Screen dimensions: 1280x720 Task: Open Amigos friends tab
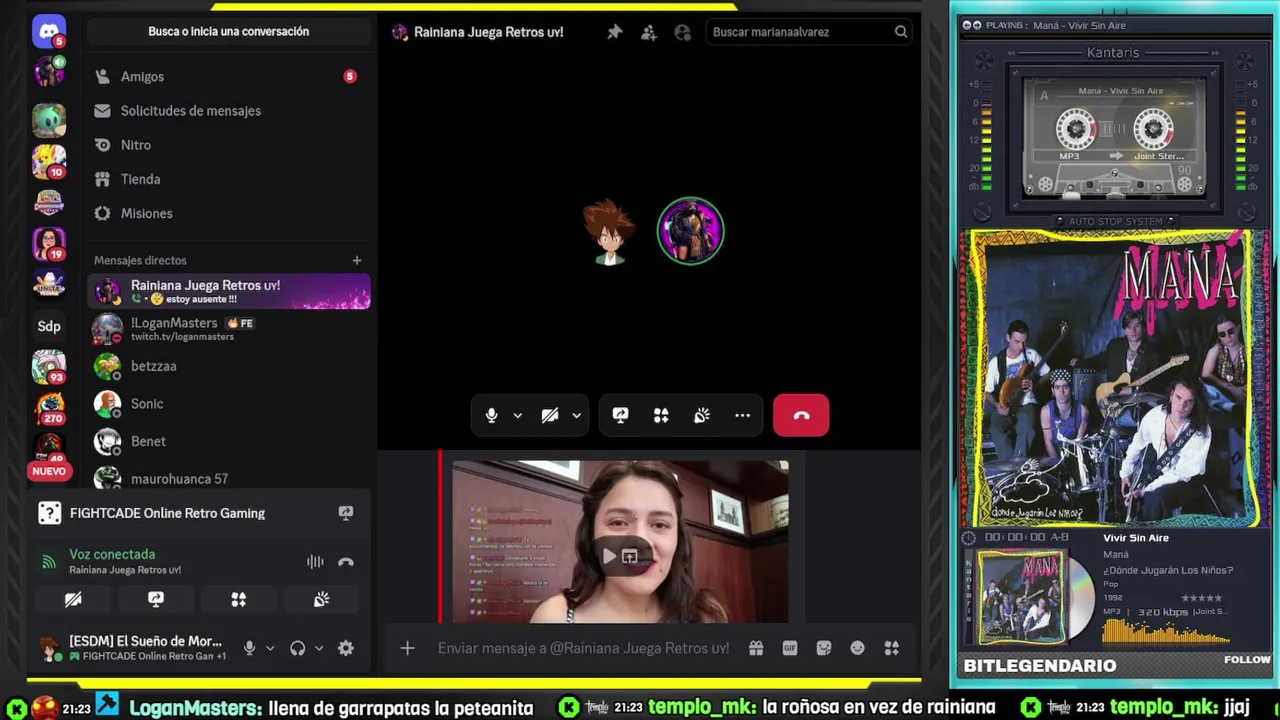[229, 76]
